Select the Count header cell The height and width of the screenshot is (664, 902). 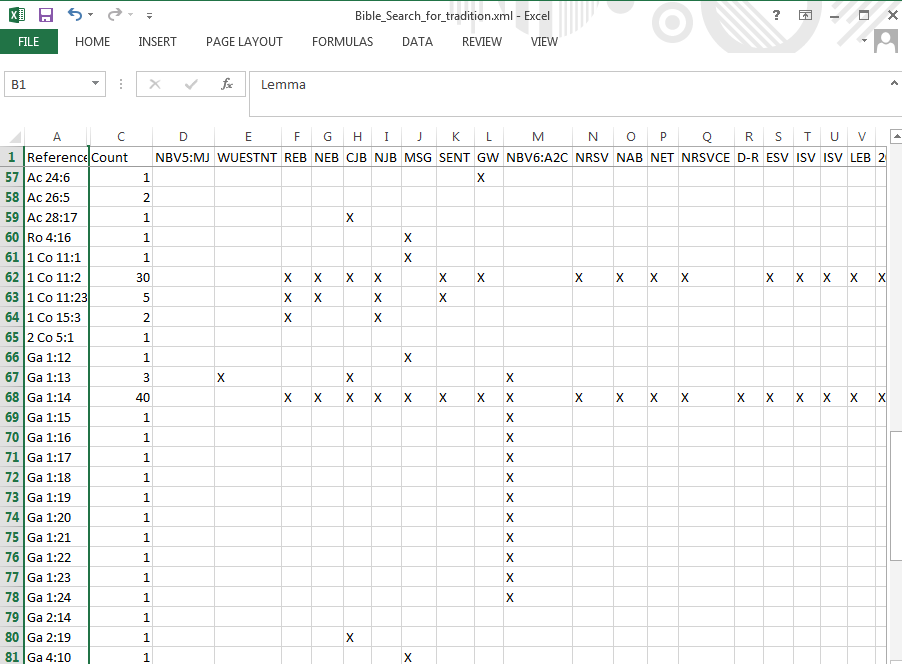(x=121, y=157)
